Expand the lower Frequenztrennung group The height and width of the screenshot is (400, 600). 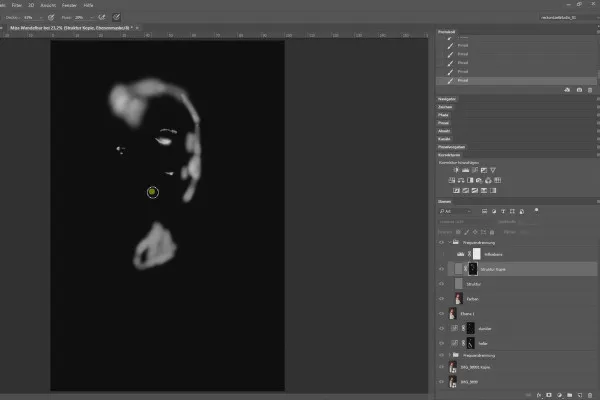[450, 355]
